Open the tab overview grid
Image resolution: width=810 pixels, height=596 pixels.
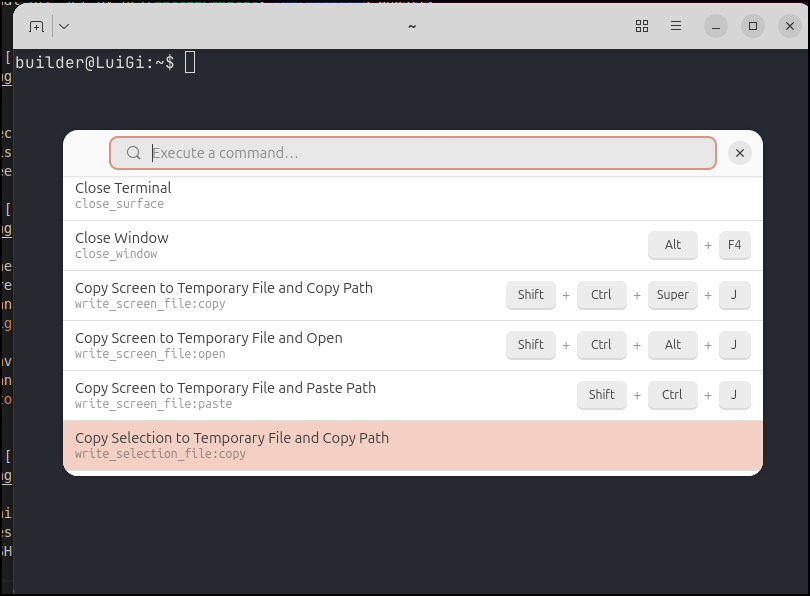642,26
